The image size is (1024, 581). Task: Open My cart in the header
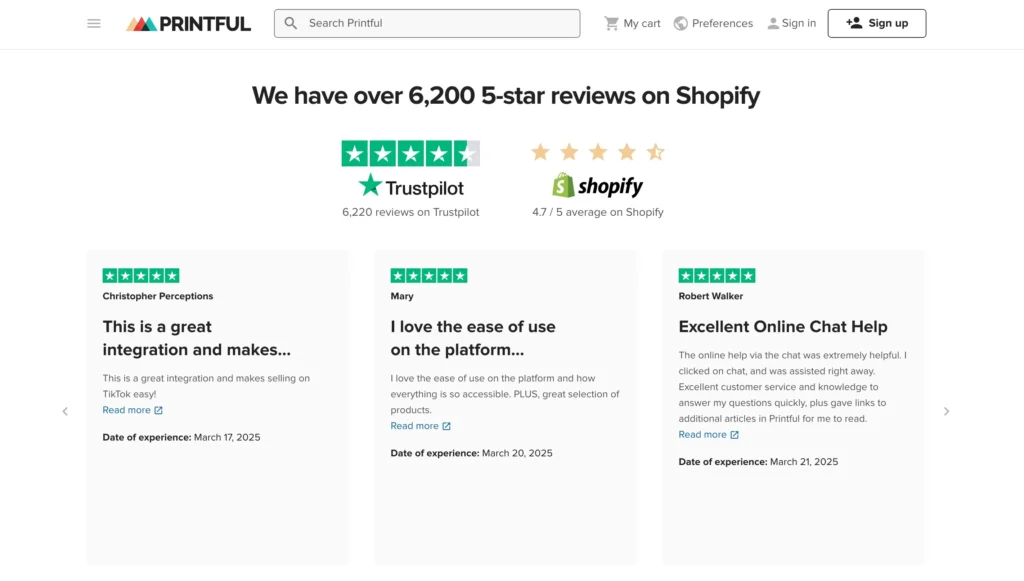(642, 23)
